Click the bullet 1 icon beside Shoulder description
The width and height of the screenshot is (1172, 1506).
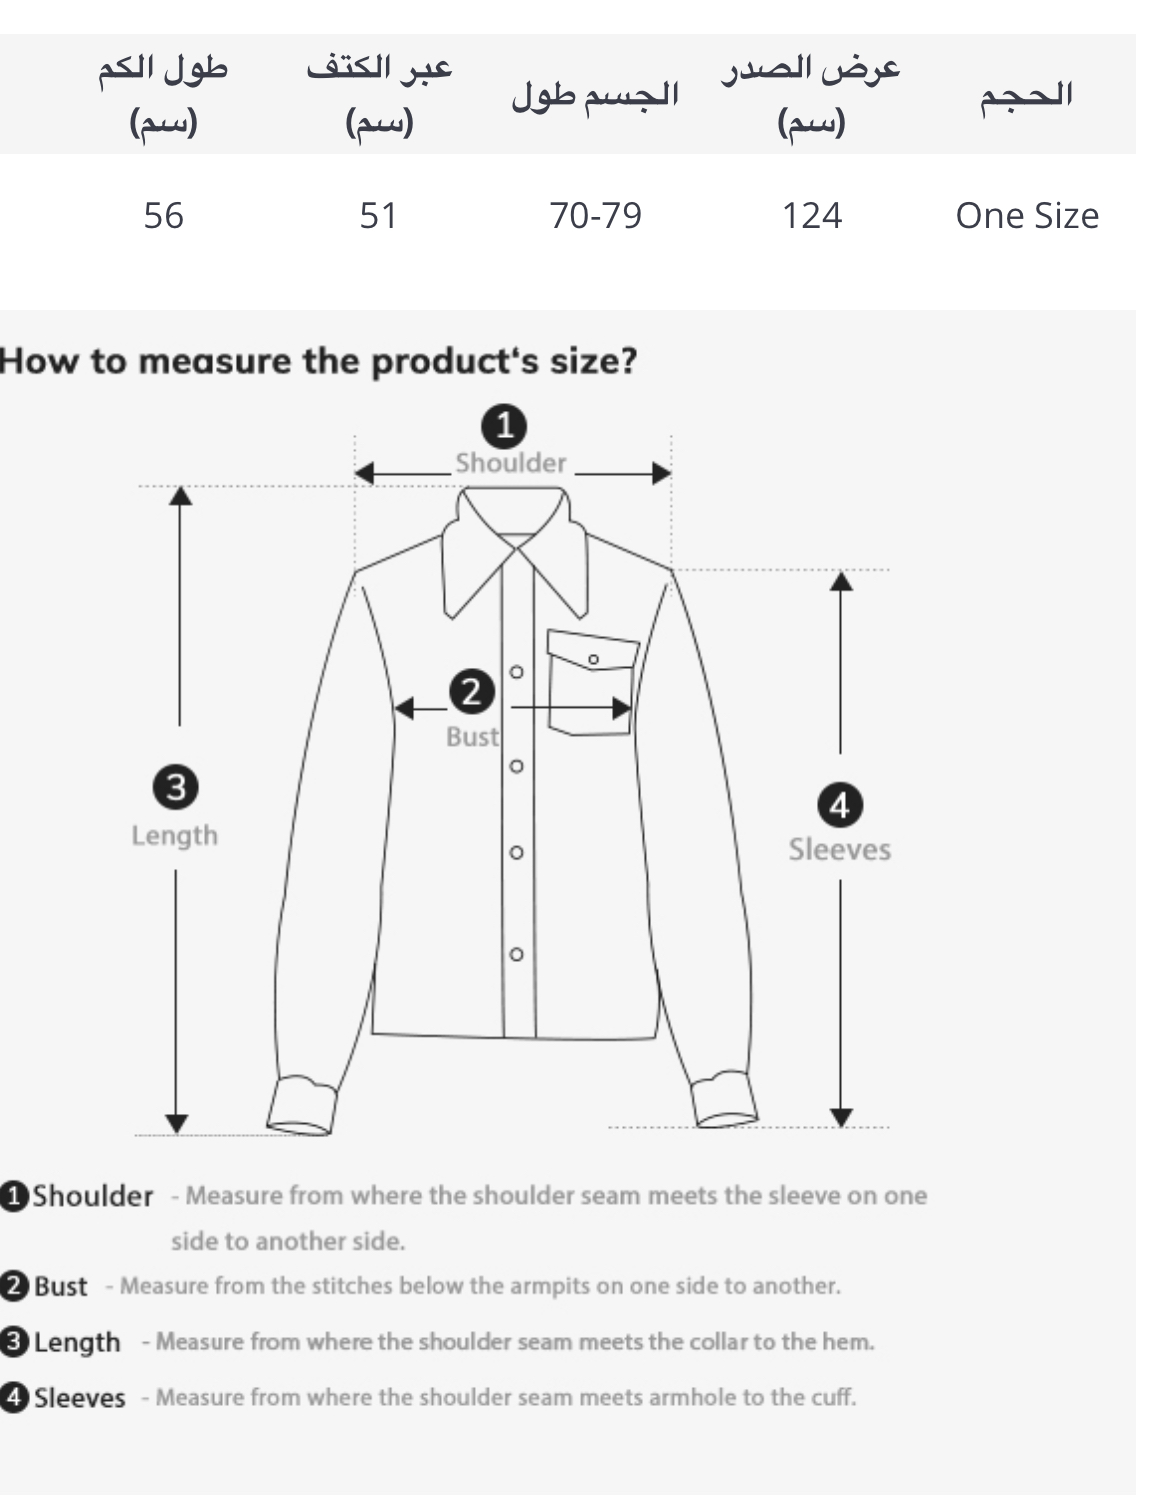[15, 1196]
